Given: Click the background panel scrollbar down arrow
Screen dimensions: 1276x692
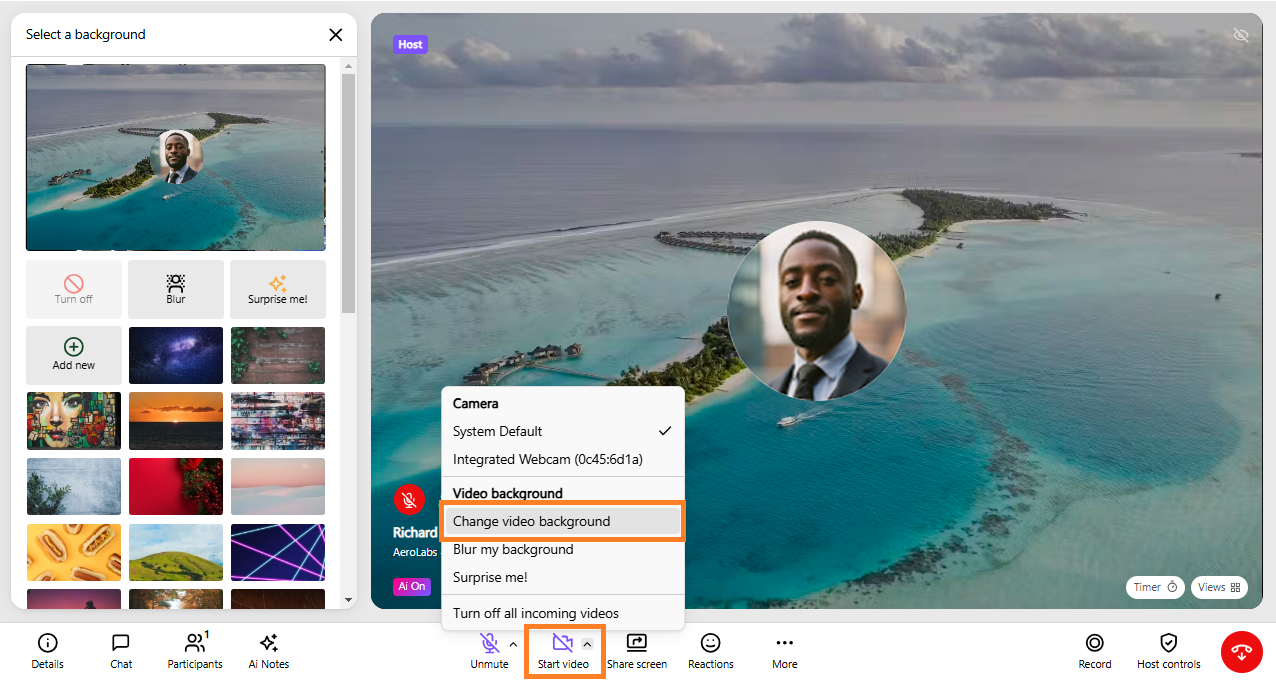Looking at the screenshot, I should pyautogui.click(x=348, y=600).
